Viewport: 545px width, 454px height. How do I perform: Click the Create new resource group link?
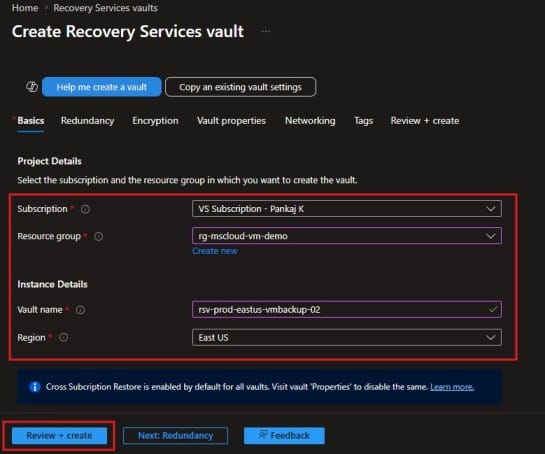(215, 251)
